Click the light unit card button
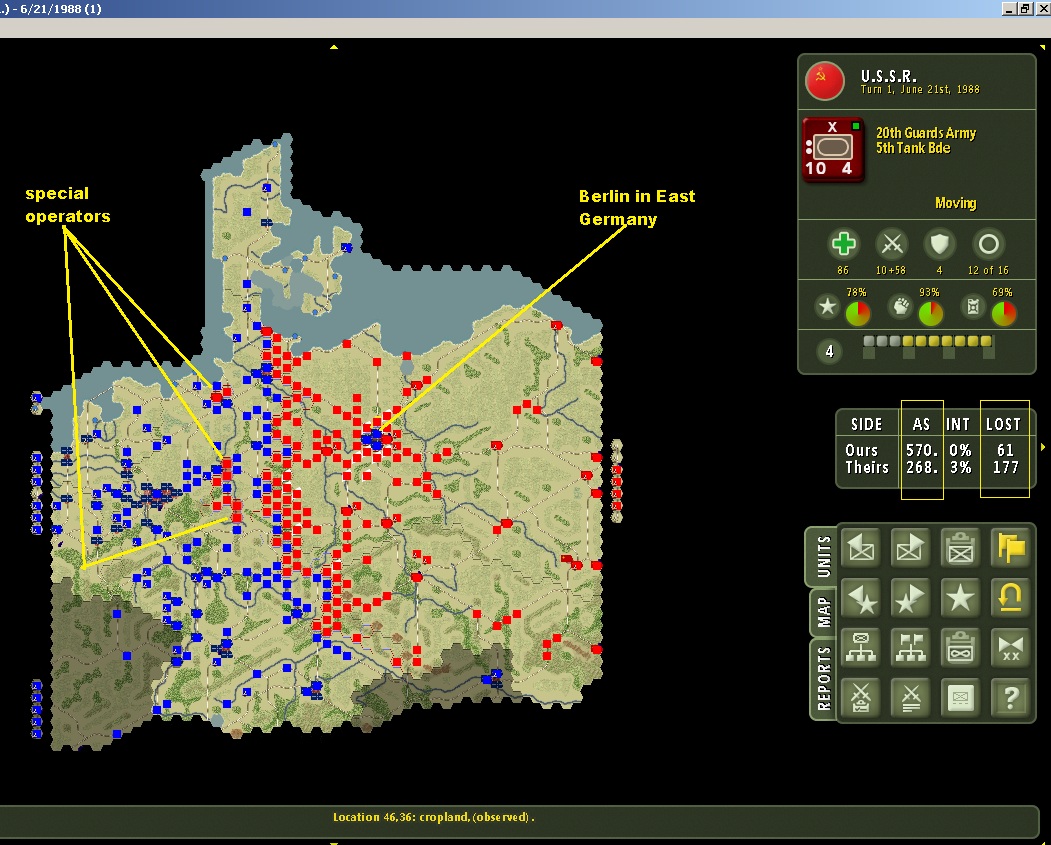The image size is (1051, 845). click(960, 698)
